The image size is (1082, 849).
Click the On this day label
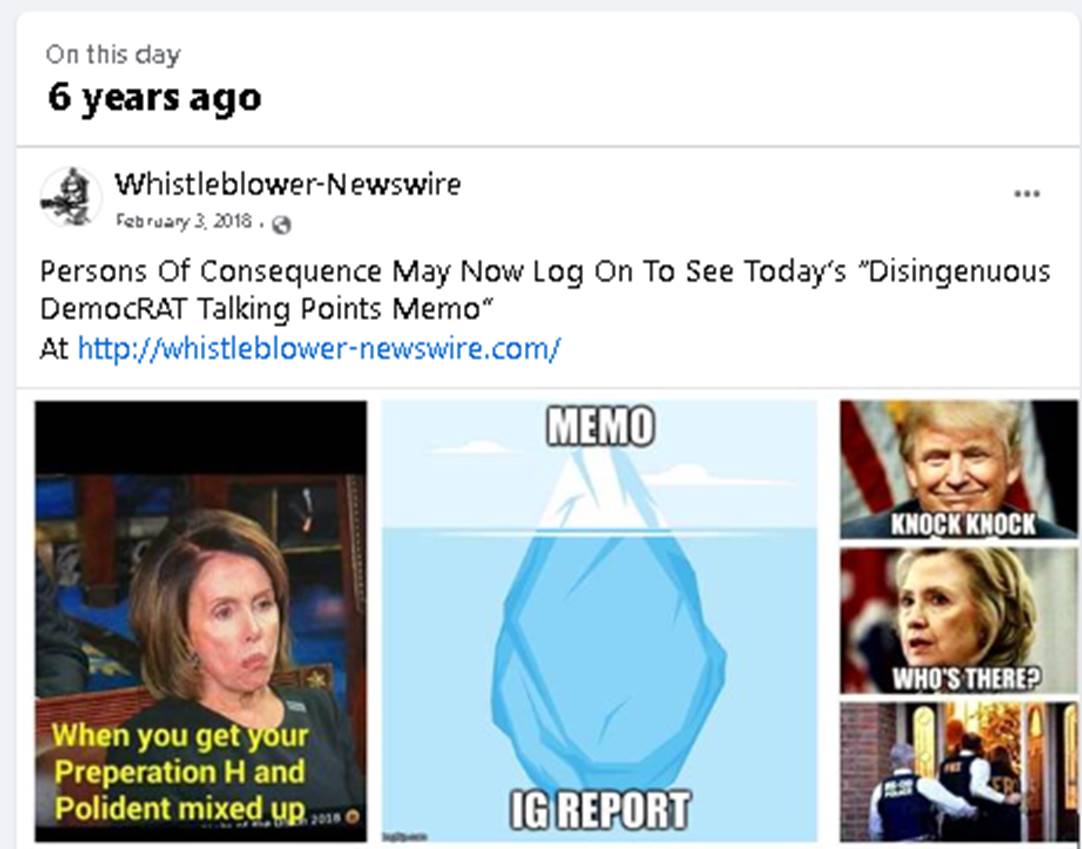[x=113, y=55]
